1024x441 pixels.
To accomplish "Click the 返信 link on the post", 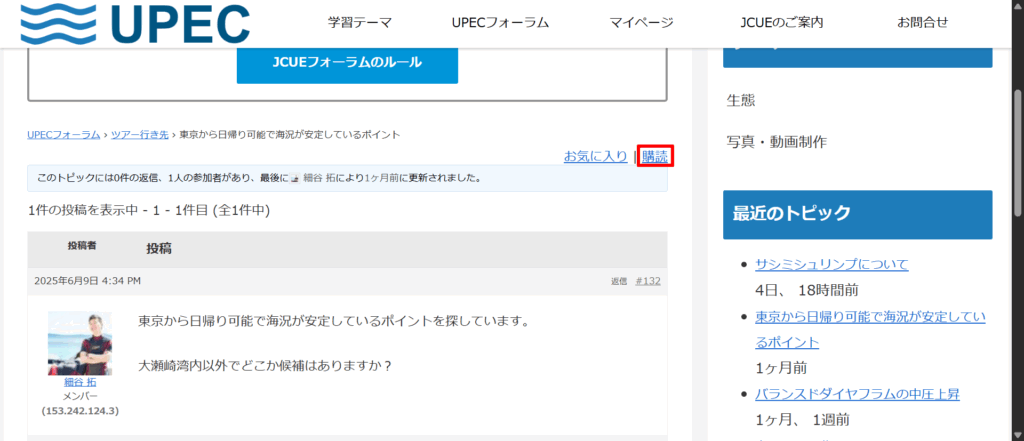I will click(x=619, y=281).
